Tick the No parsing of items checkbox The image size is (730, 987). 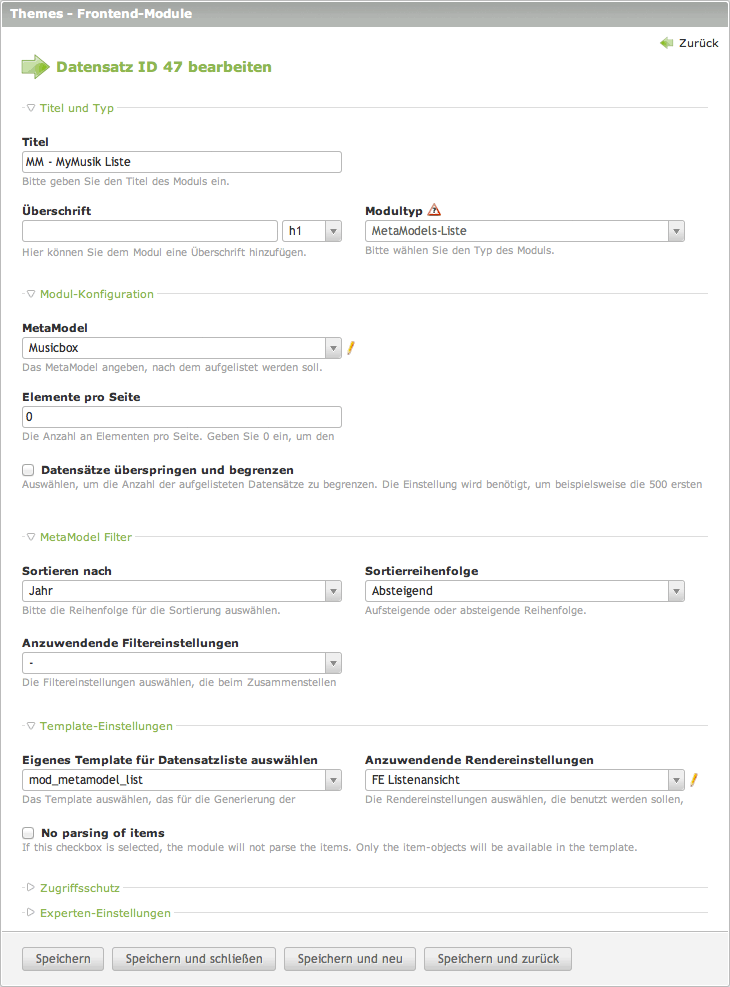point(29,832)
